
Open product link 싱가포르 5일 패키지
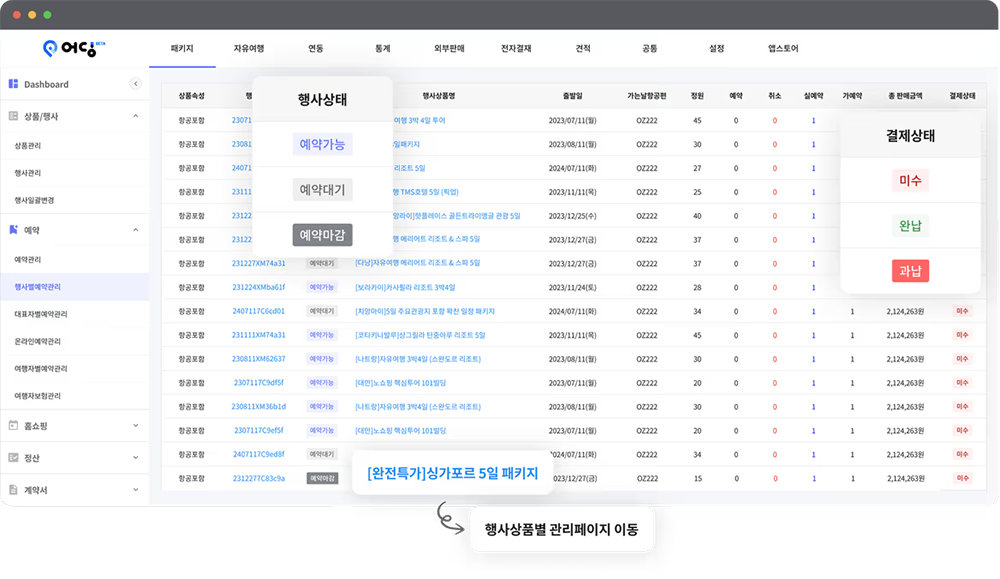(x=452, y=473)
